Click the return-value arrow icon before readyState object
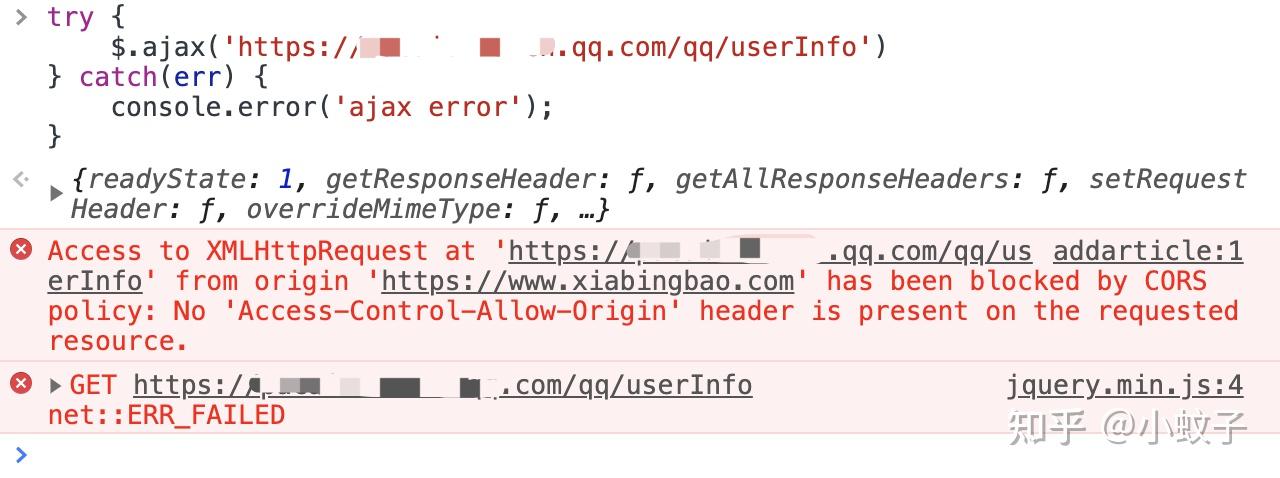 tap(21, 180)
